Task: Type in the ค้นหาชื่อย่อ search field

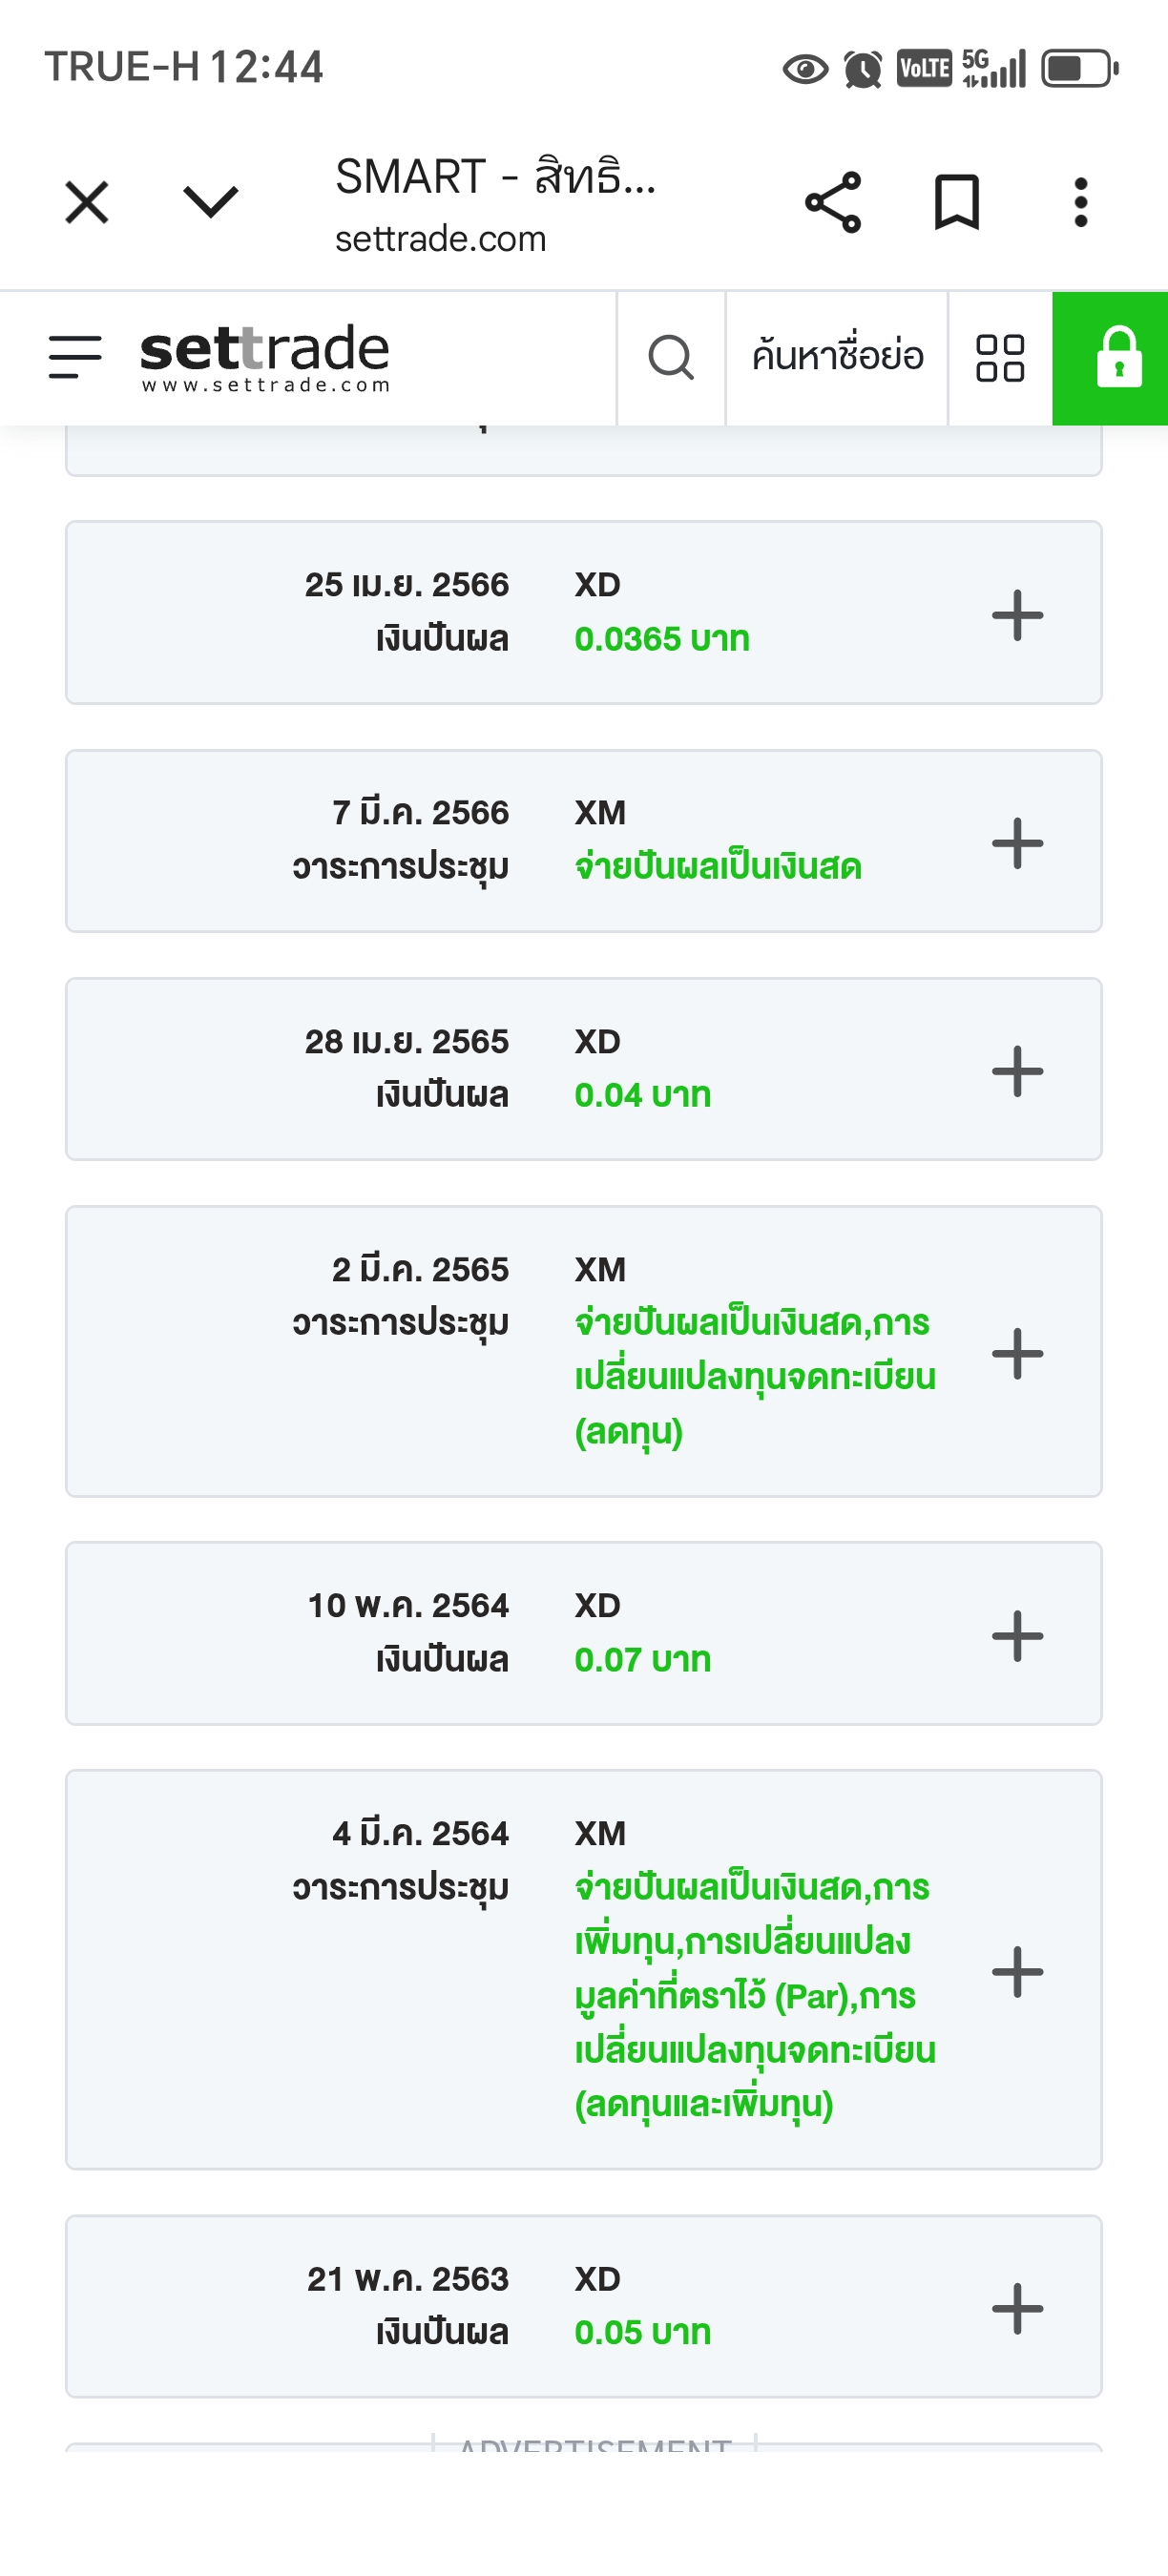Action: pyautogui.click(x=837, y=357)
